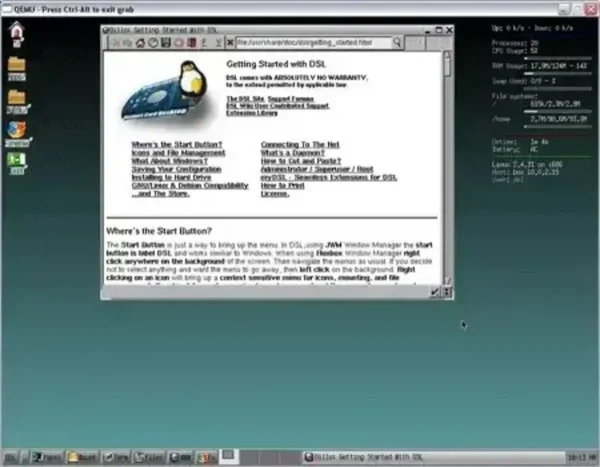The height and width of the screenshot is (467, 600).
Task: Select the first workspace pager box
Action: 229,455
